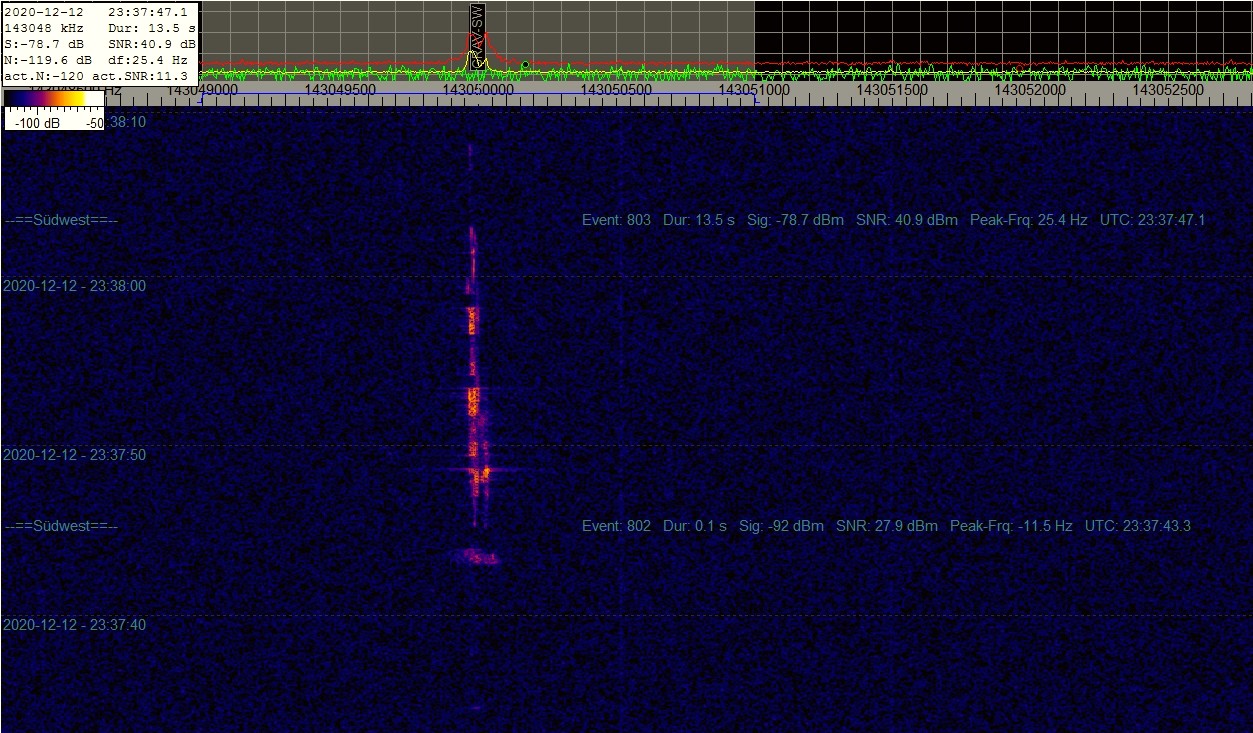Click the S:-78.7 dB readout in info box

[x=42, y=44]
